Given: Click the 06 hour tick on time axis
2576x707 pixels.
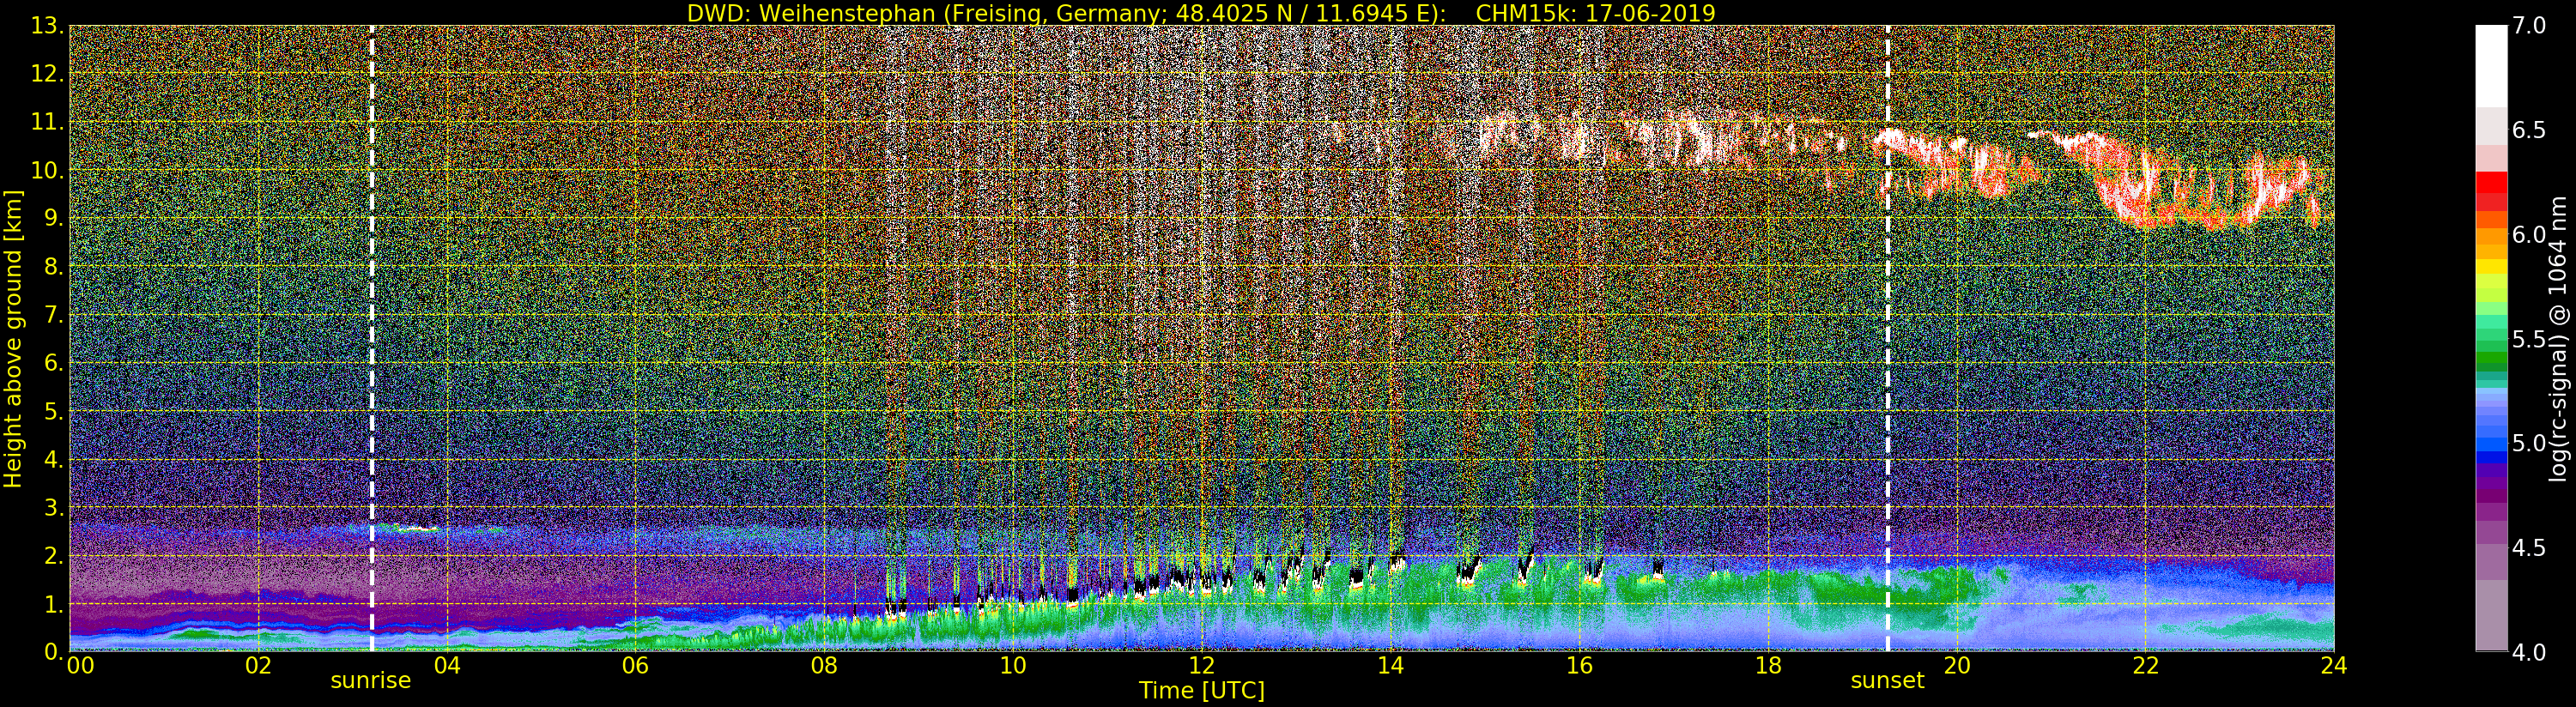Looking at the screenshot, I should (x=635, y=666).
